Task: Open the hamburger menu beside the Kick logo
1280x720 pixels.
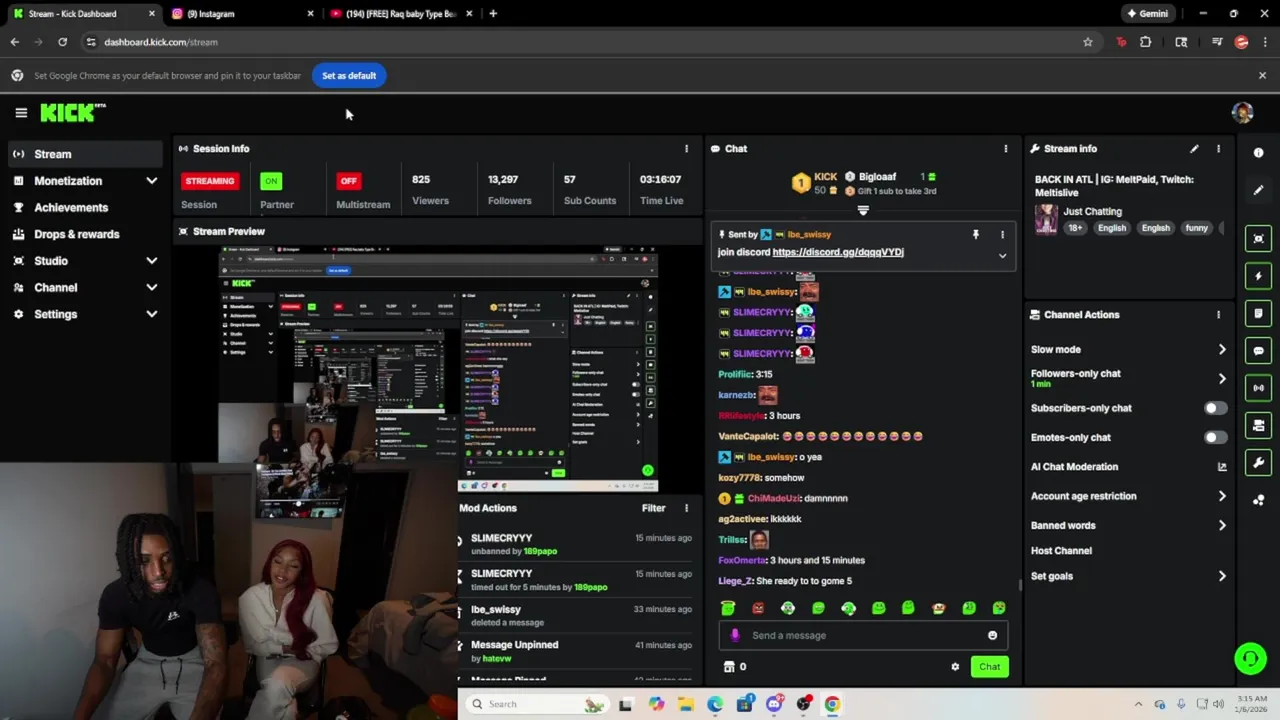Action: click(21, 113)
